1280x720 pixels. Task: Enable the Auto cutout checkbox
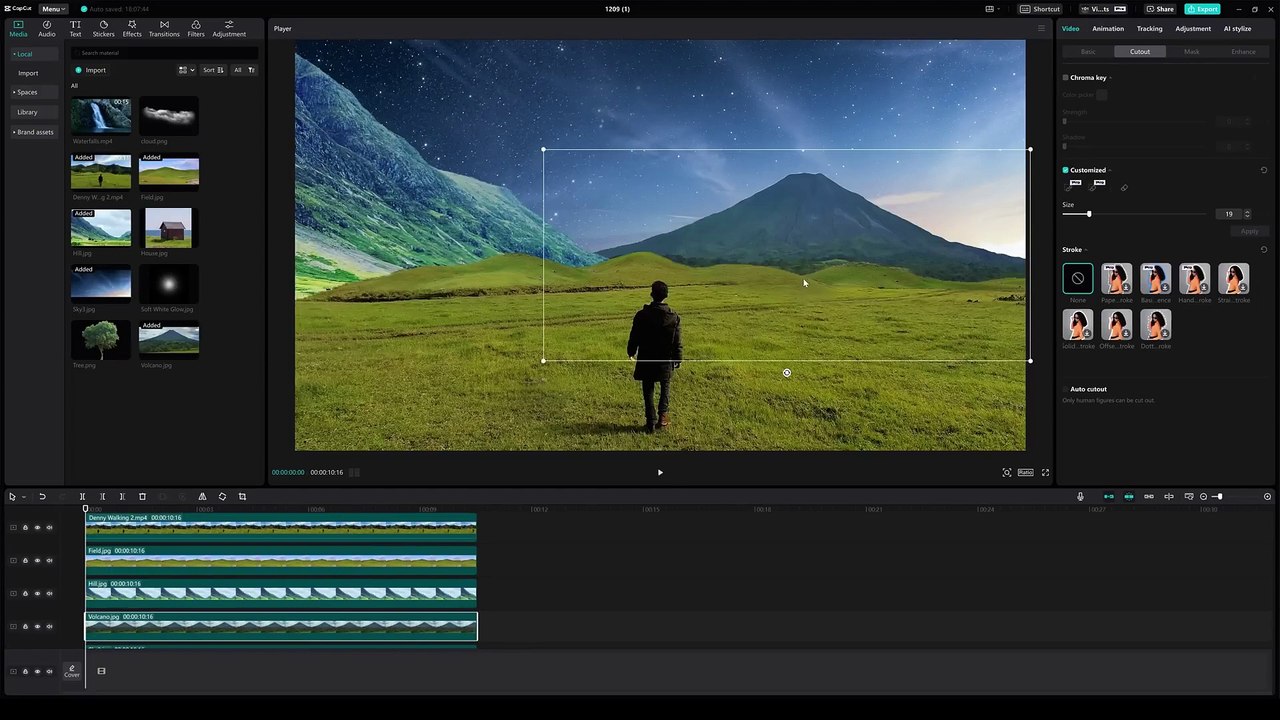point(1065,389)
